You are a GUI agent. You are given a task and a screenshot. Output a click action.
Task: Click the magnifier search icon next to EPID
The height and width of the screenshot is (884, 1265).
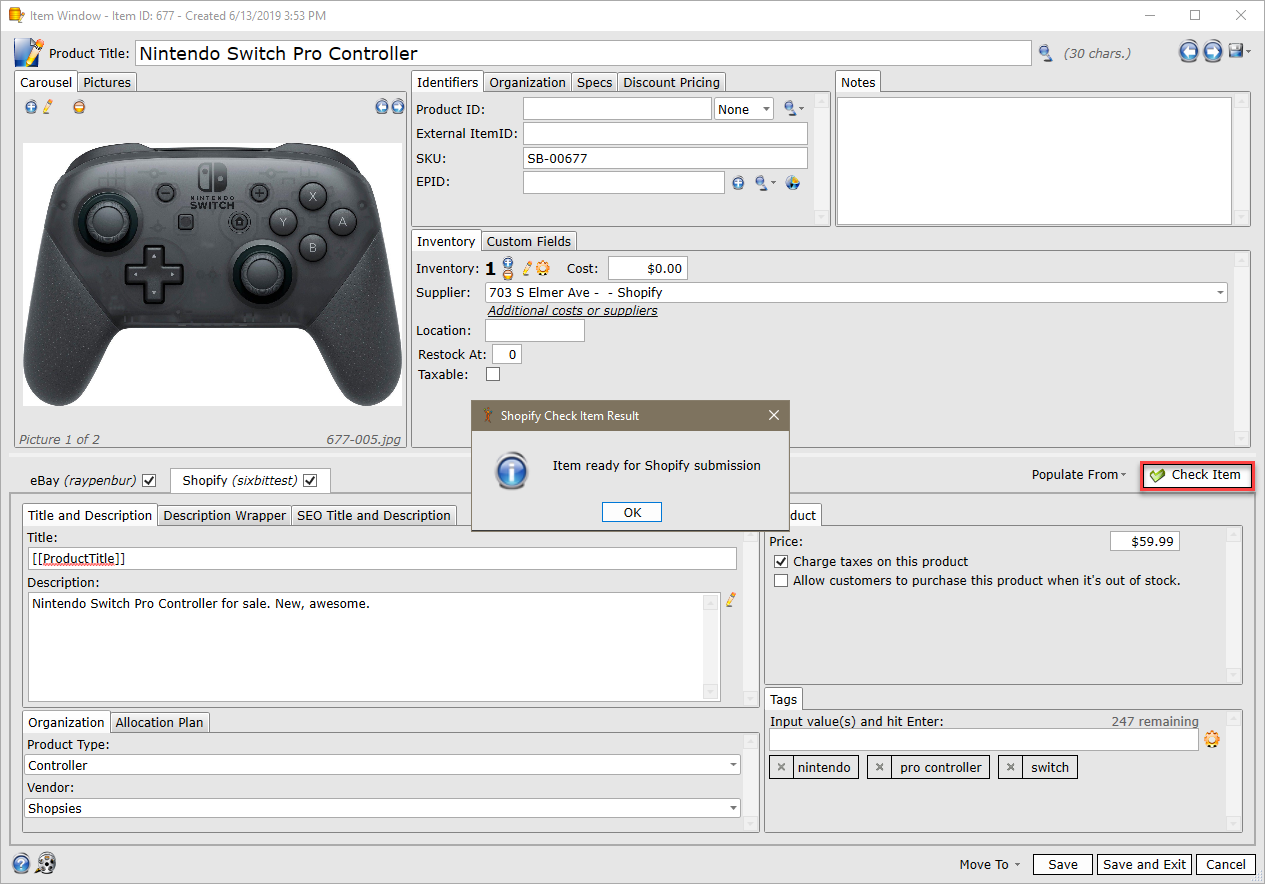point(762,183)
